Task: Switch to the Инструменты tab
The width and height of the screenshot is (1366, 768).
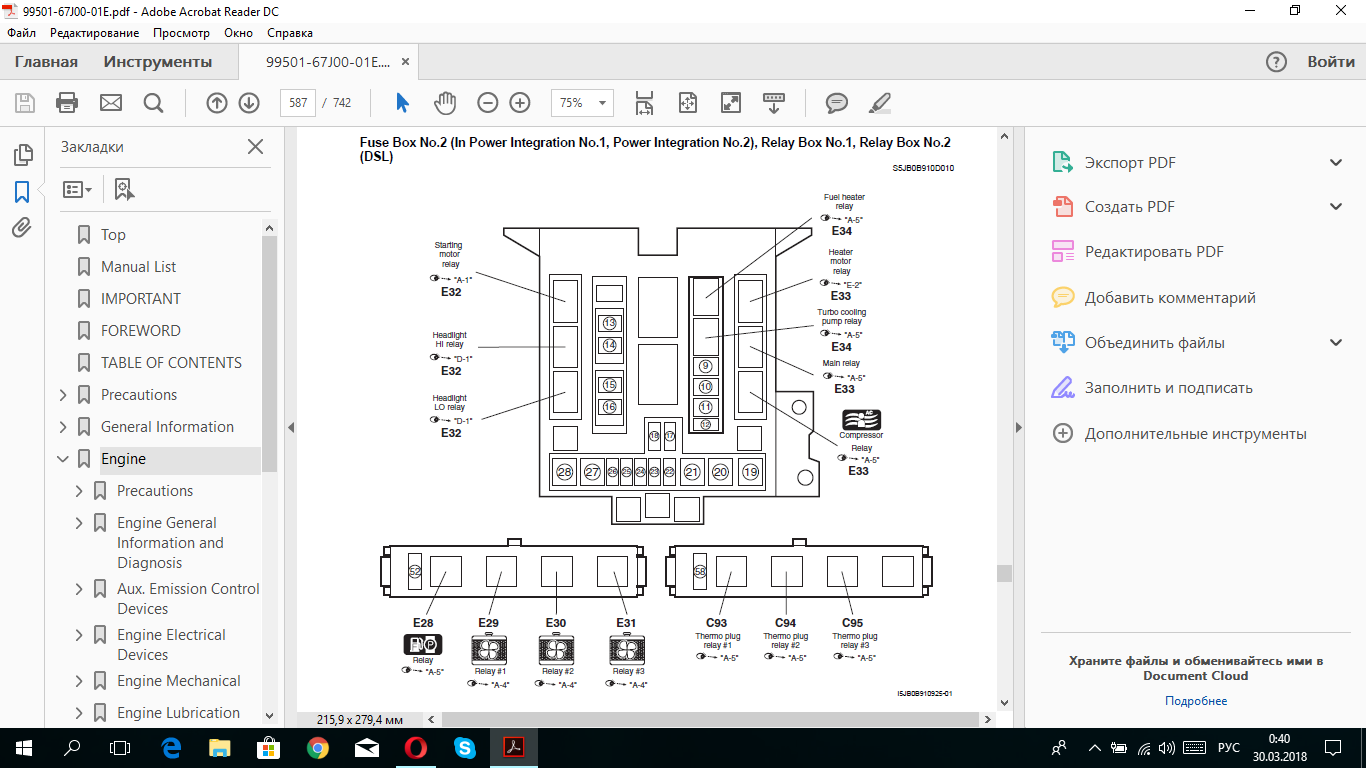Action: 158,62
